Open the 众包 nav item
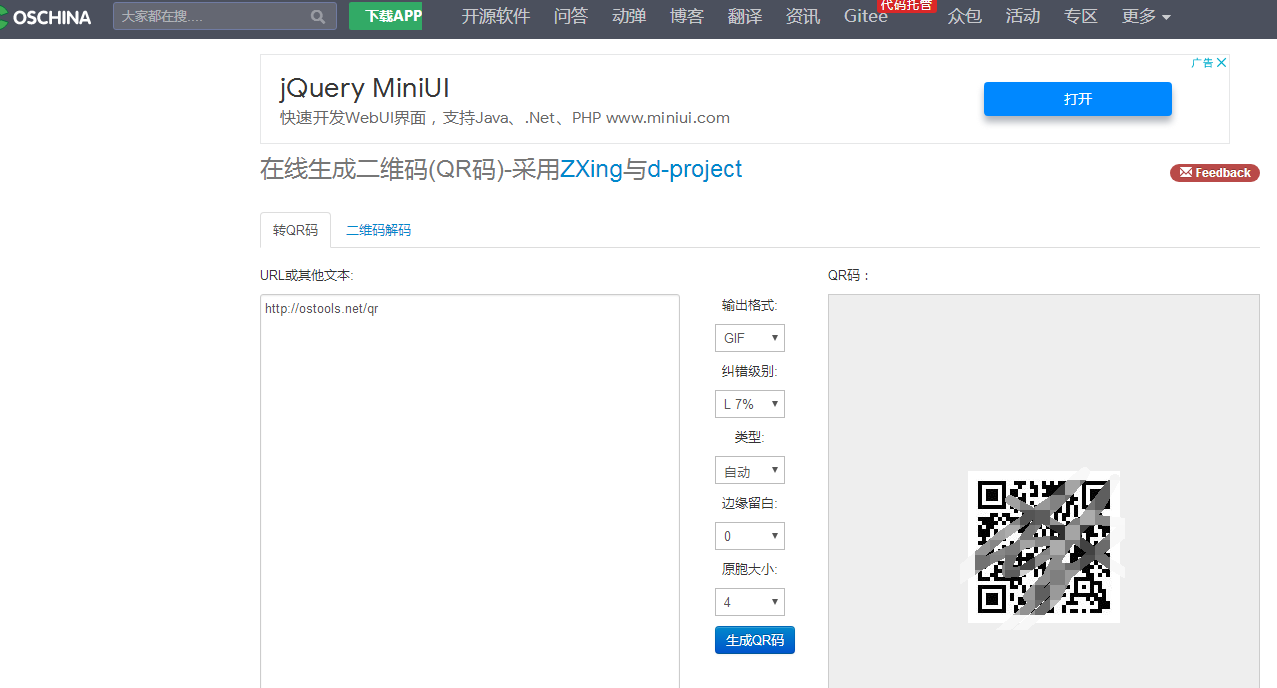The height and width of the screenshot is (688, 1277). coord(964,16)
